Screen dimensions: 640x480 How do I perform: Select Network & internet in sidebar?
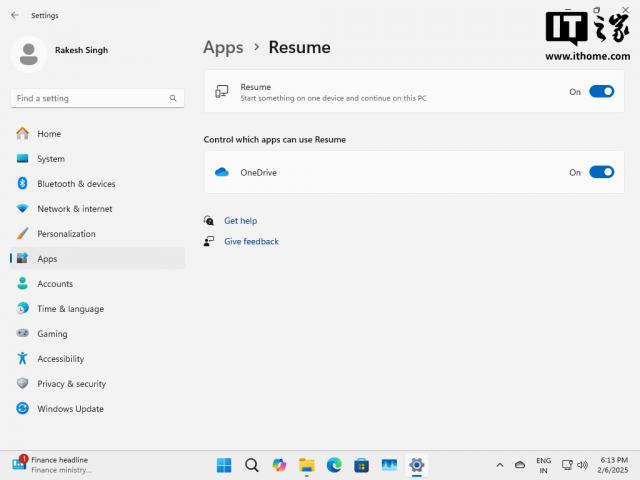tap(74, 209)
